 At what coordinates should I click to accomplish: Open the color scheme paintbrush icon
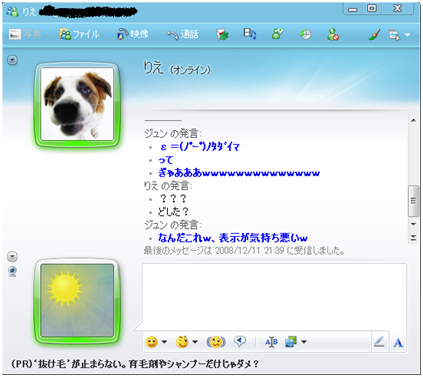(x=374, y=34)
